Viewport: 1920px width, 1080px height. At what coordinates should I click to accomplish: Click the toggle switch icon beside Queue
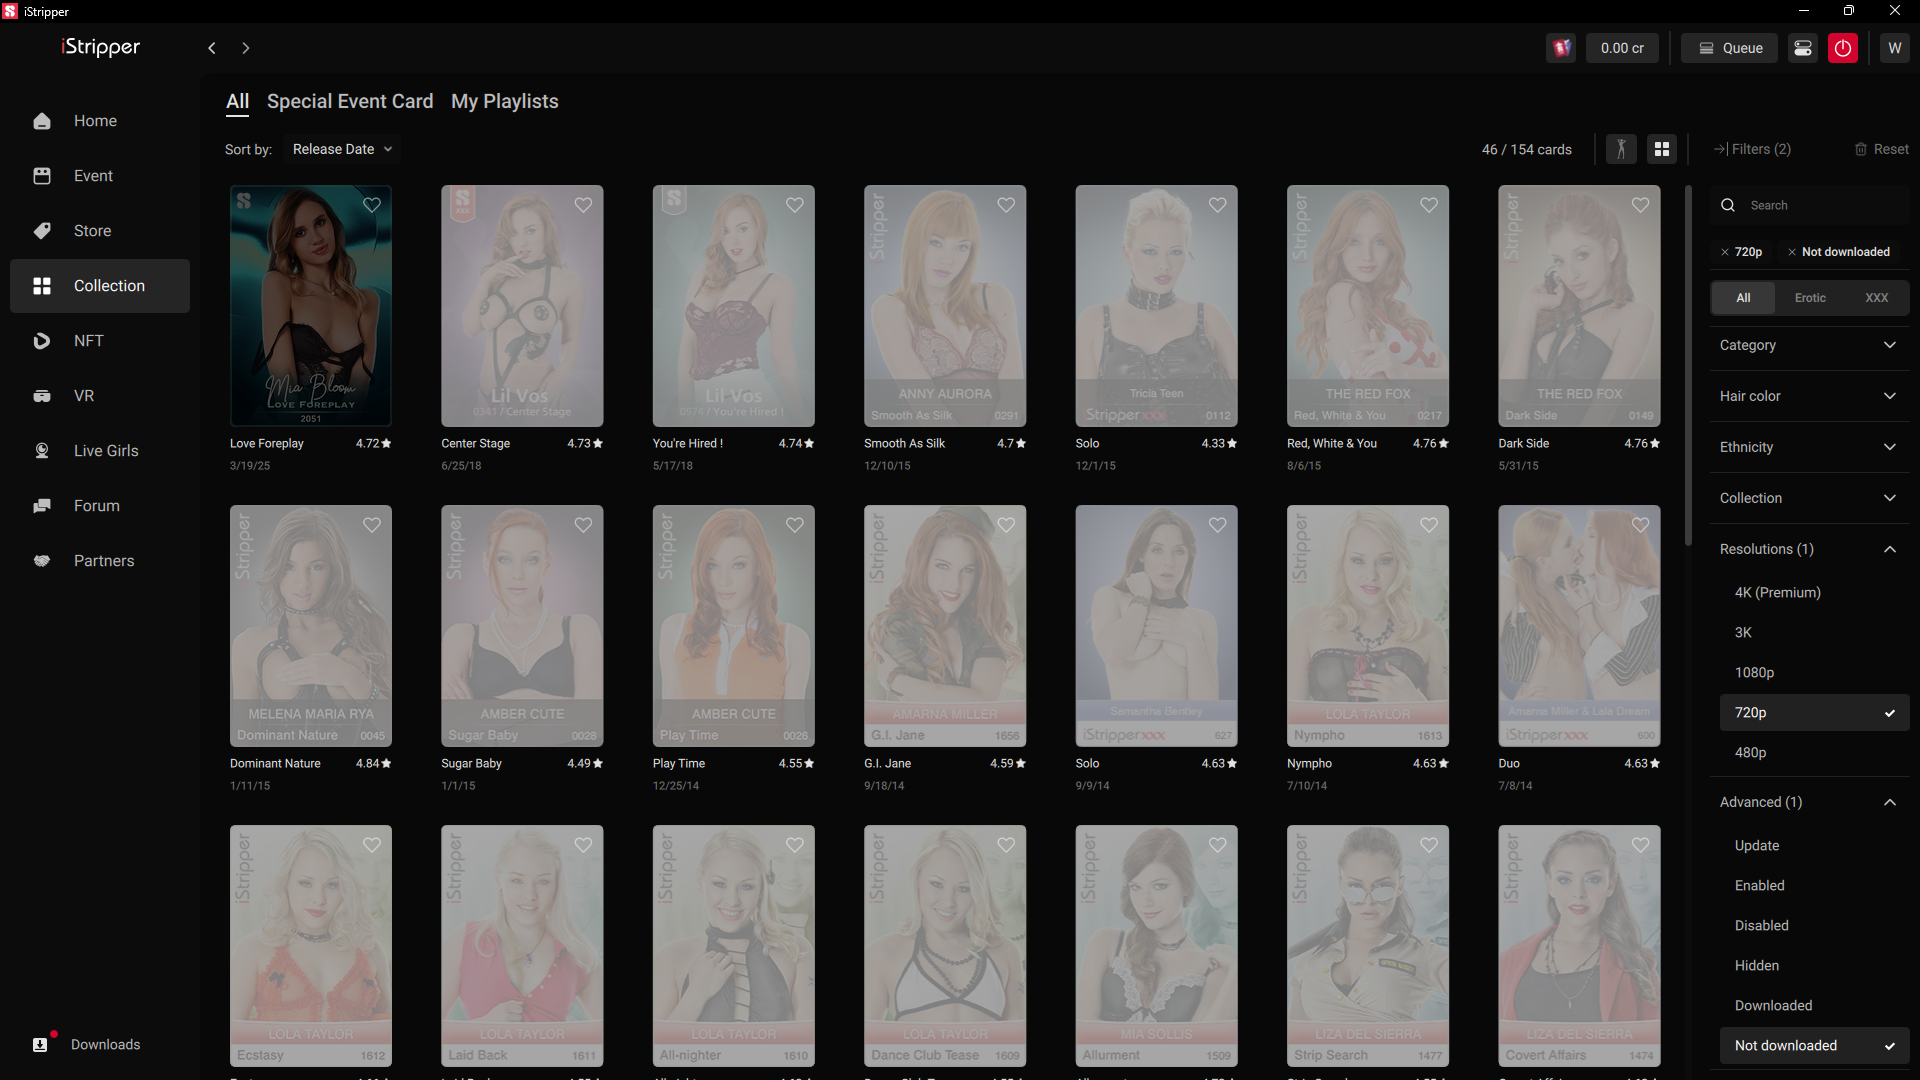(x=1803, y=48)
